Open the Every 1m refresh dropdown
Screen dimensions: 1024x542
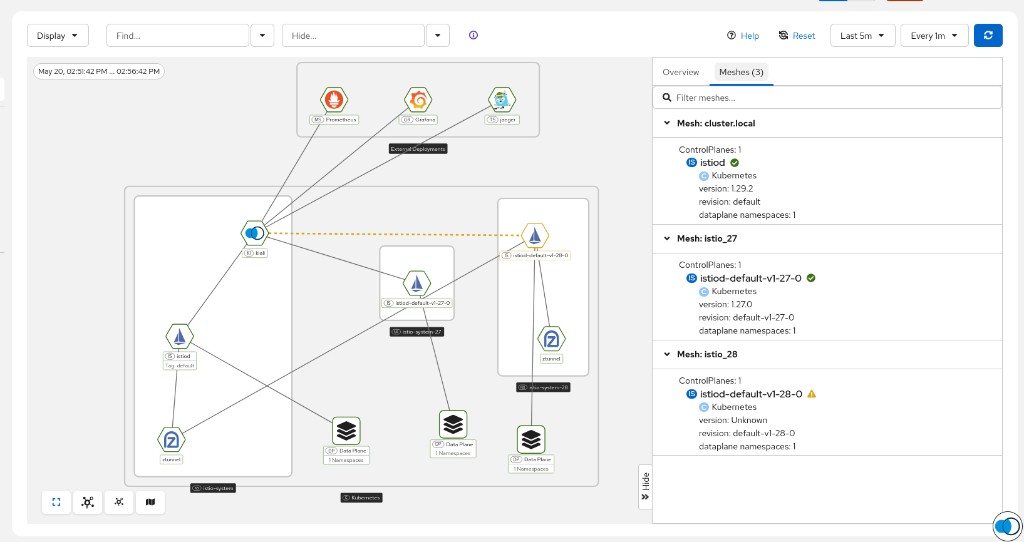[934, 35]
